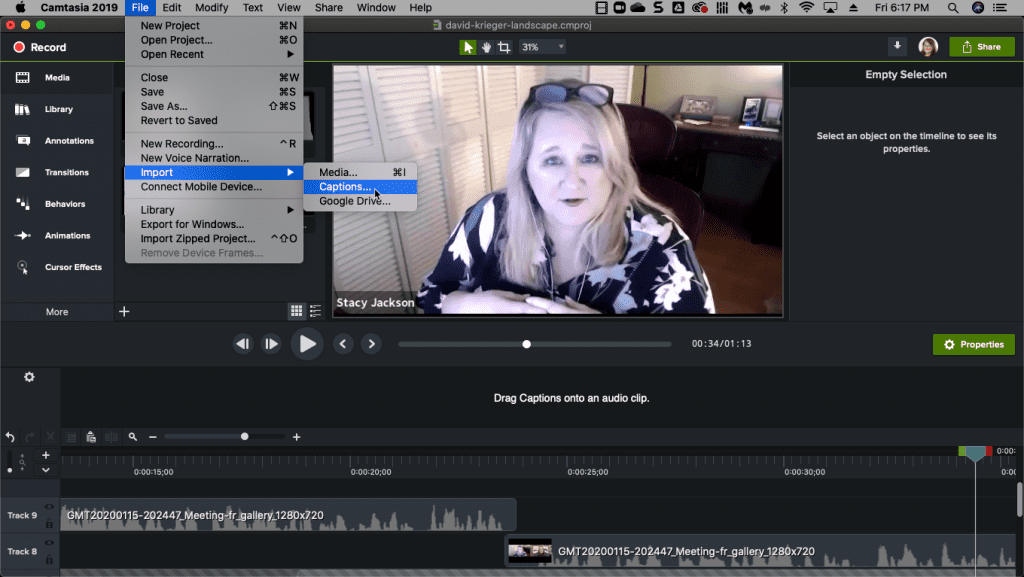
Task: Switch media bin to list view
Action: pyautogui.click(x=315, y=311)
